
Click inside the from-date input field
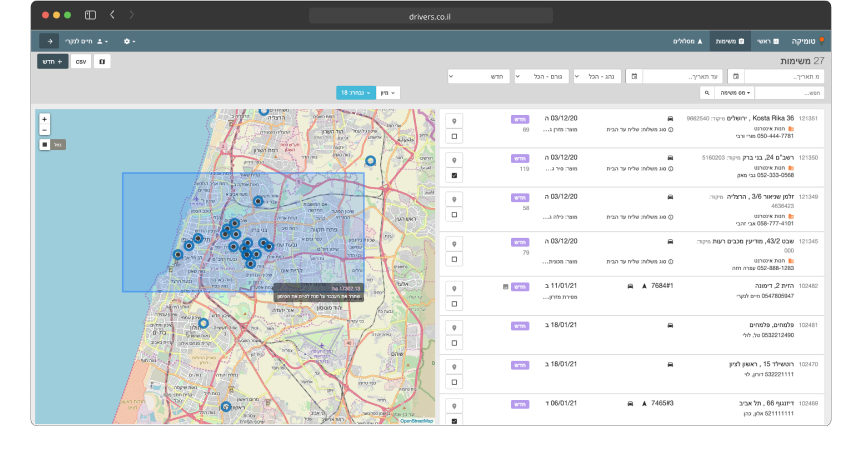click(783, 77)
